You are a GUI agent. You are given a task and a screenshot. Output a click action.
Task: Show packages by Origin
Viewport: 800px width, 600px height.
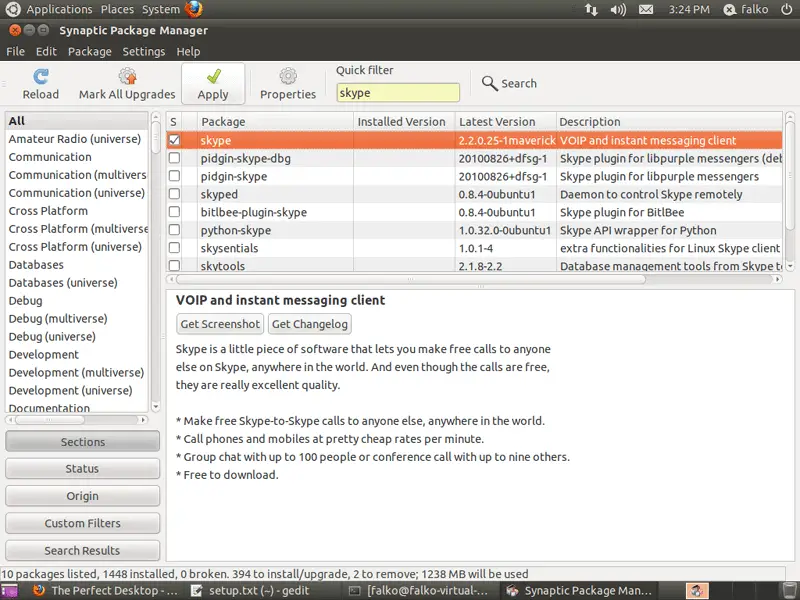83,496
